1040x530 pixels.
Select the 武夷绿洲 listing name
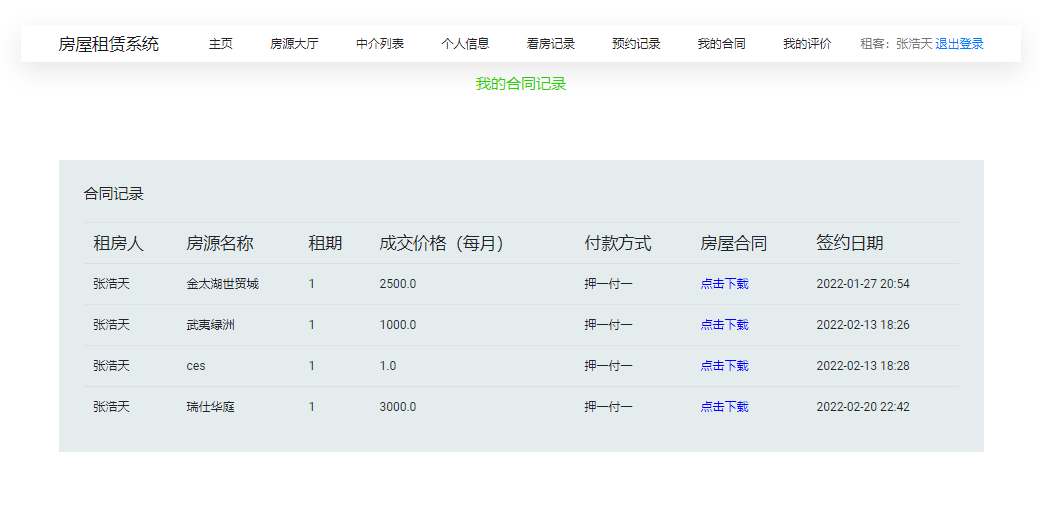coord(210,325)
